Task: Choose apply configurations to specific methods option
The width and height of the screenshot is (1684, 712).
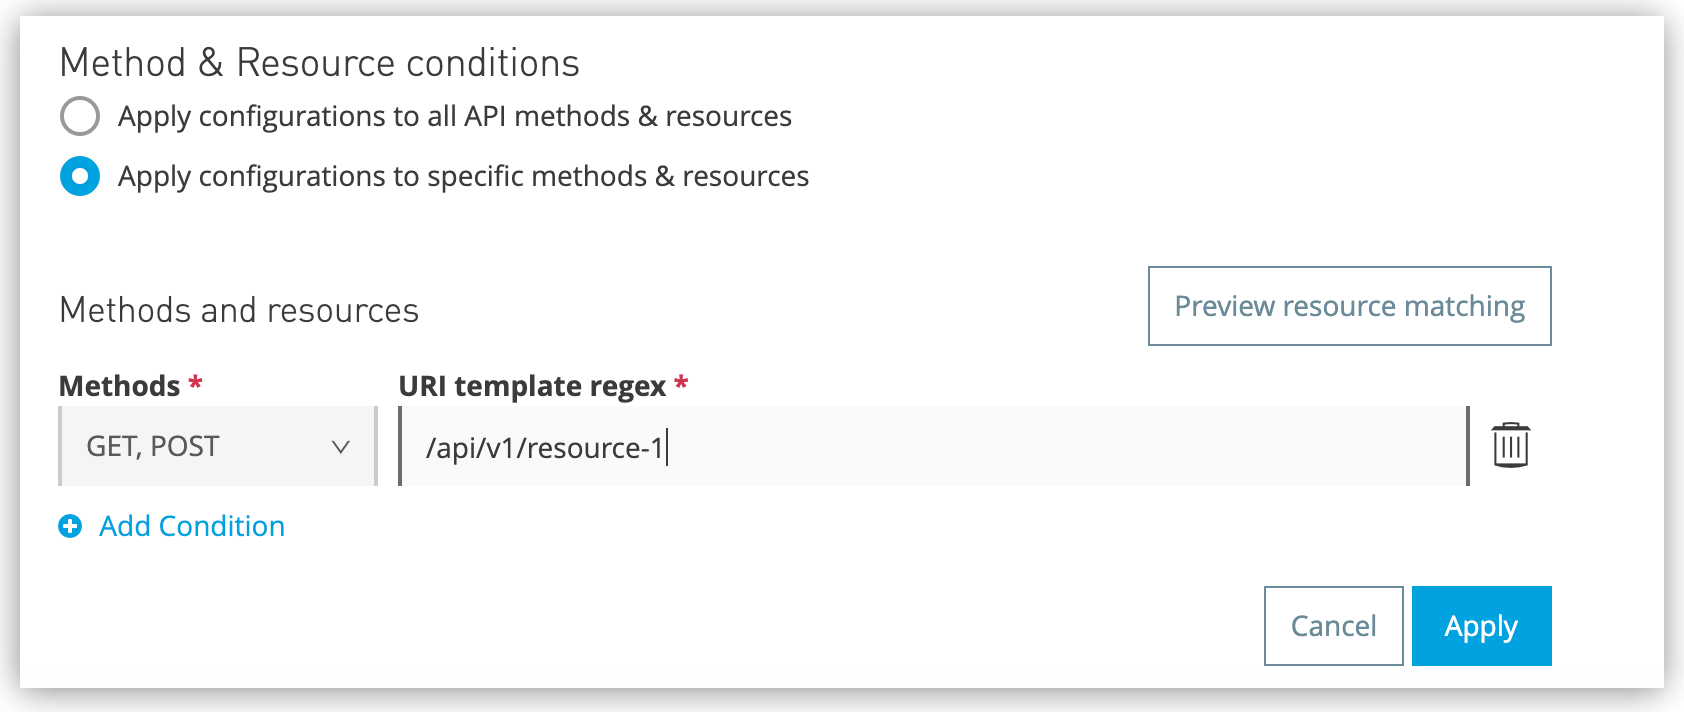Action: (x=80, y=176)
